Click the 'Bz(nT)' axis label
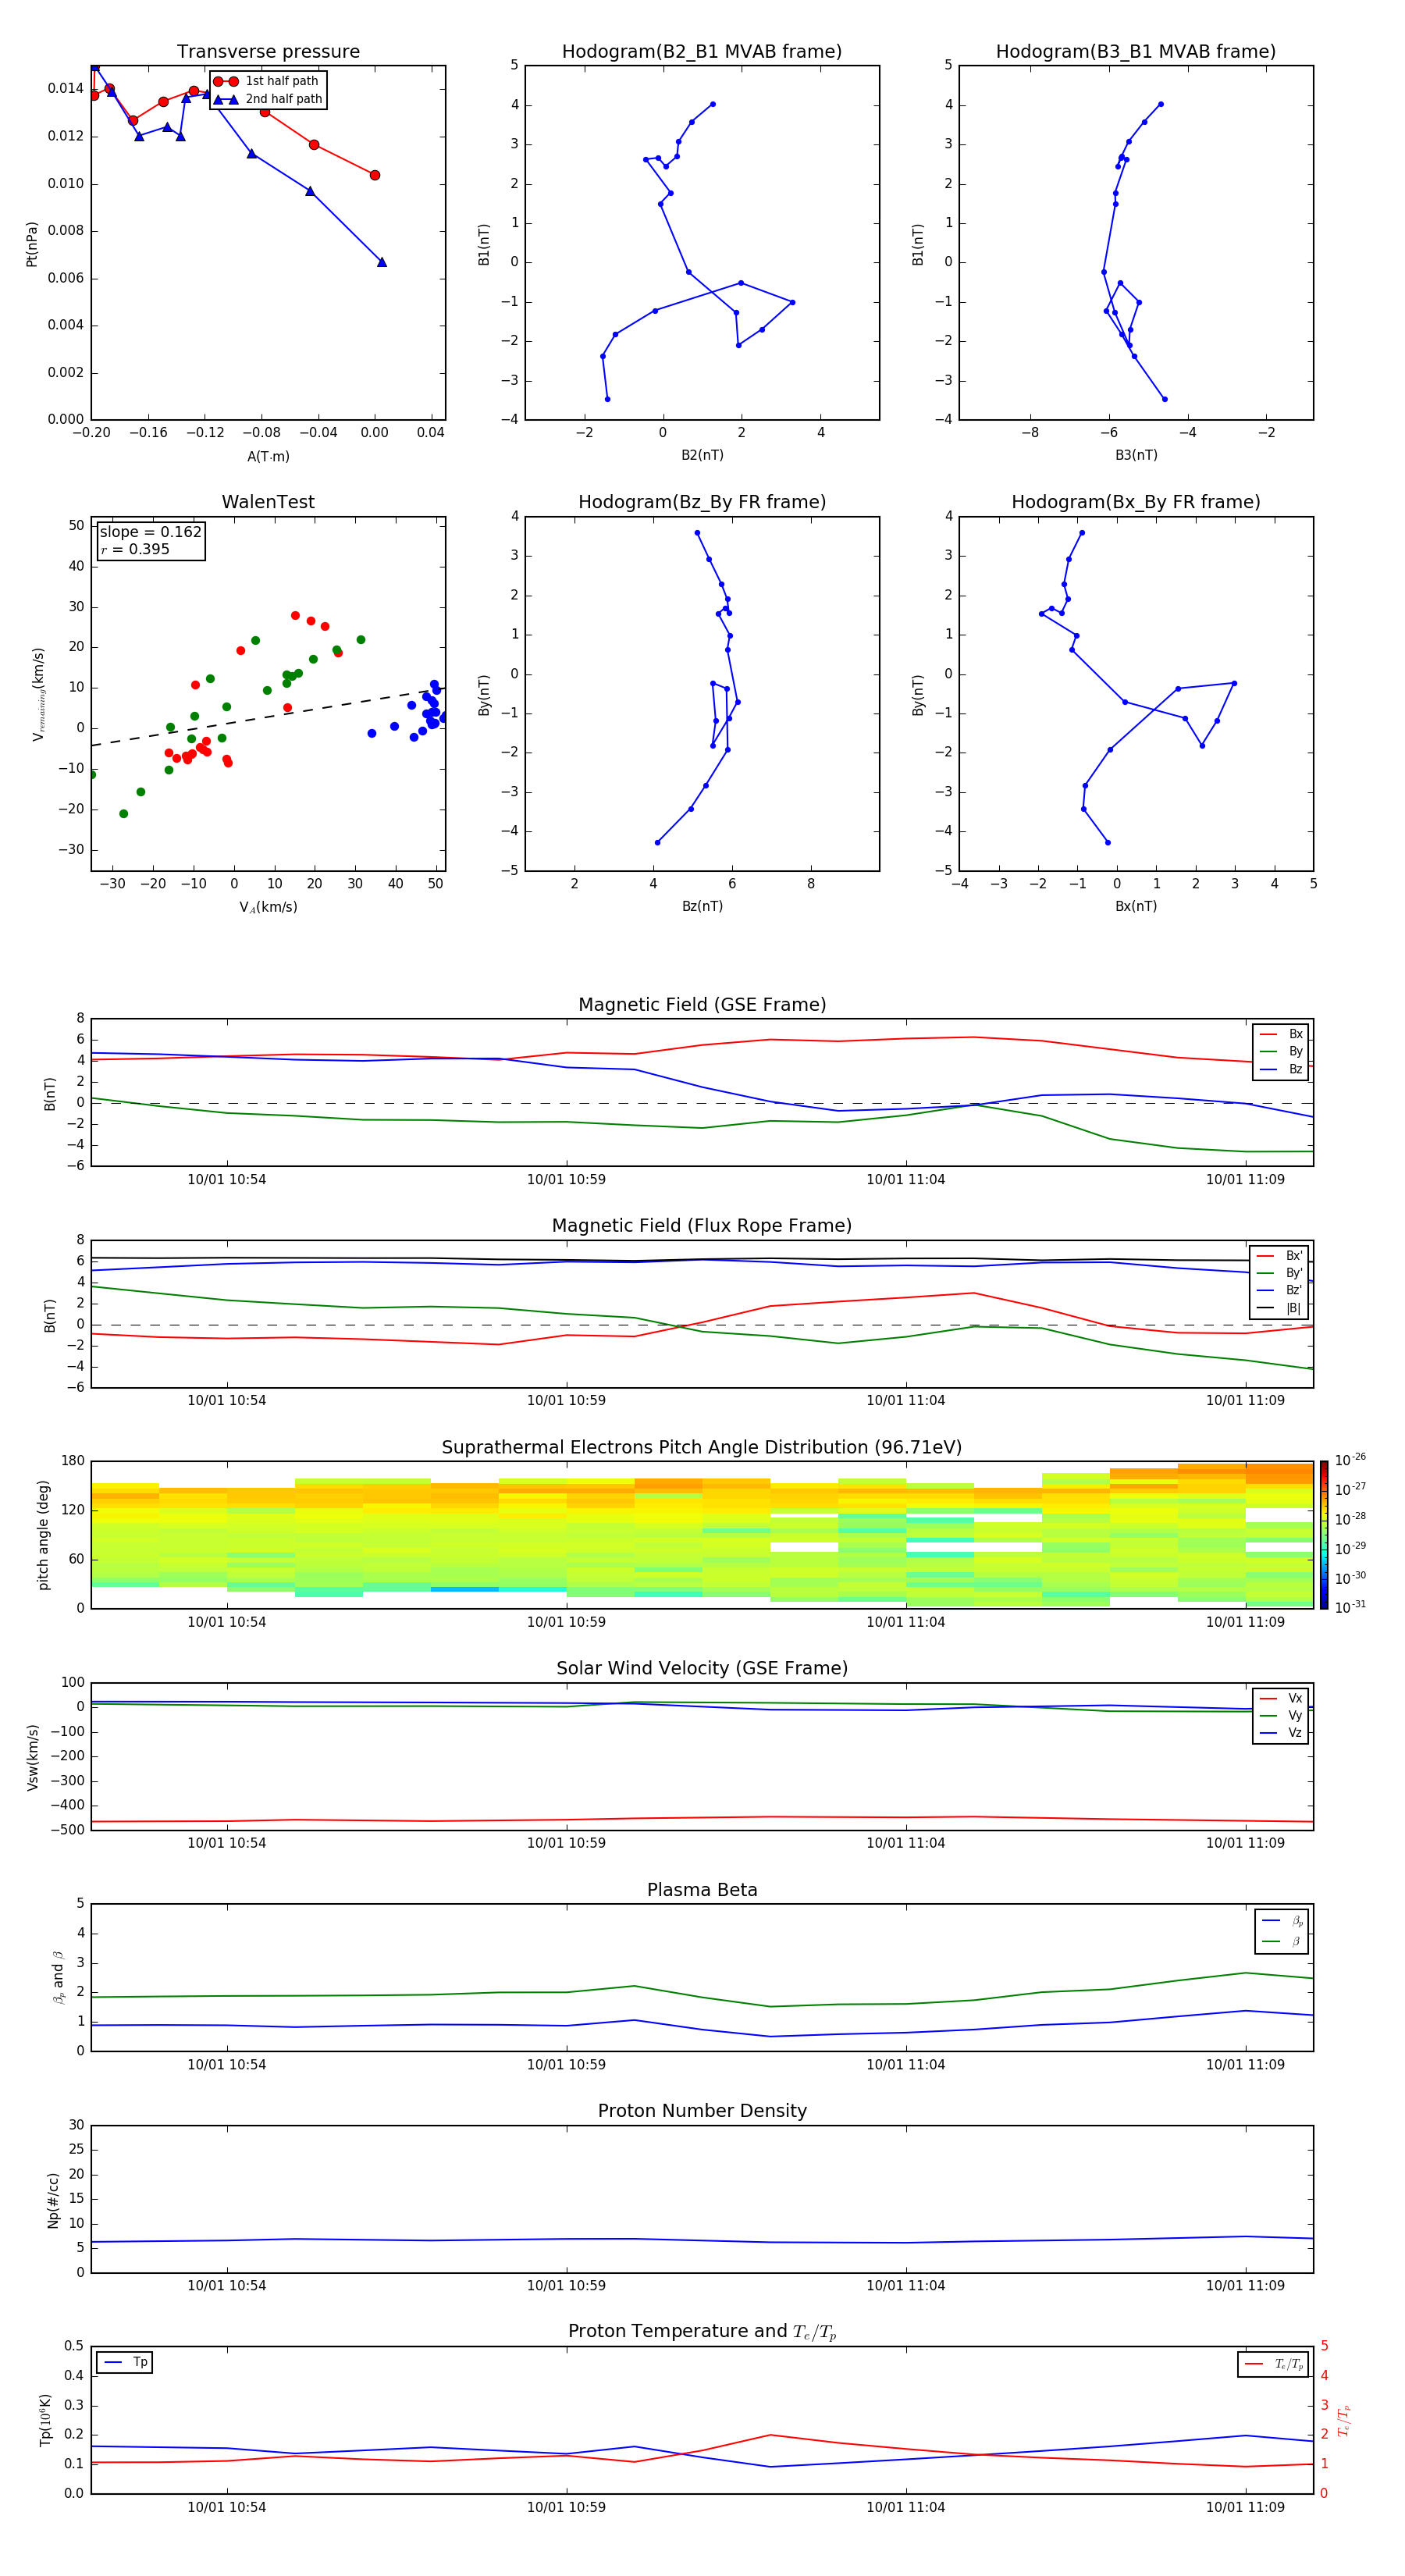Screen dimensions: 1405x2576 pyautogui.click(x=702, y=906)
